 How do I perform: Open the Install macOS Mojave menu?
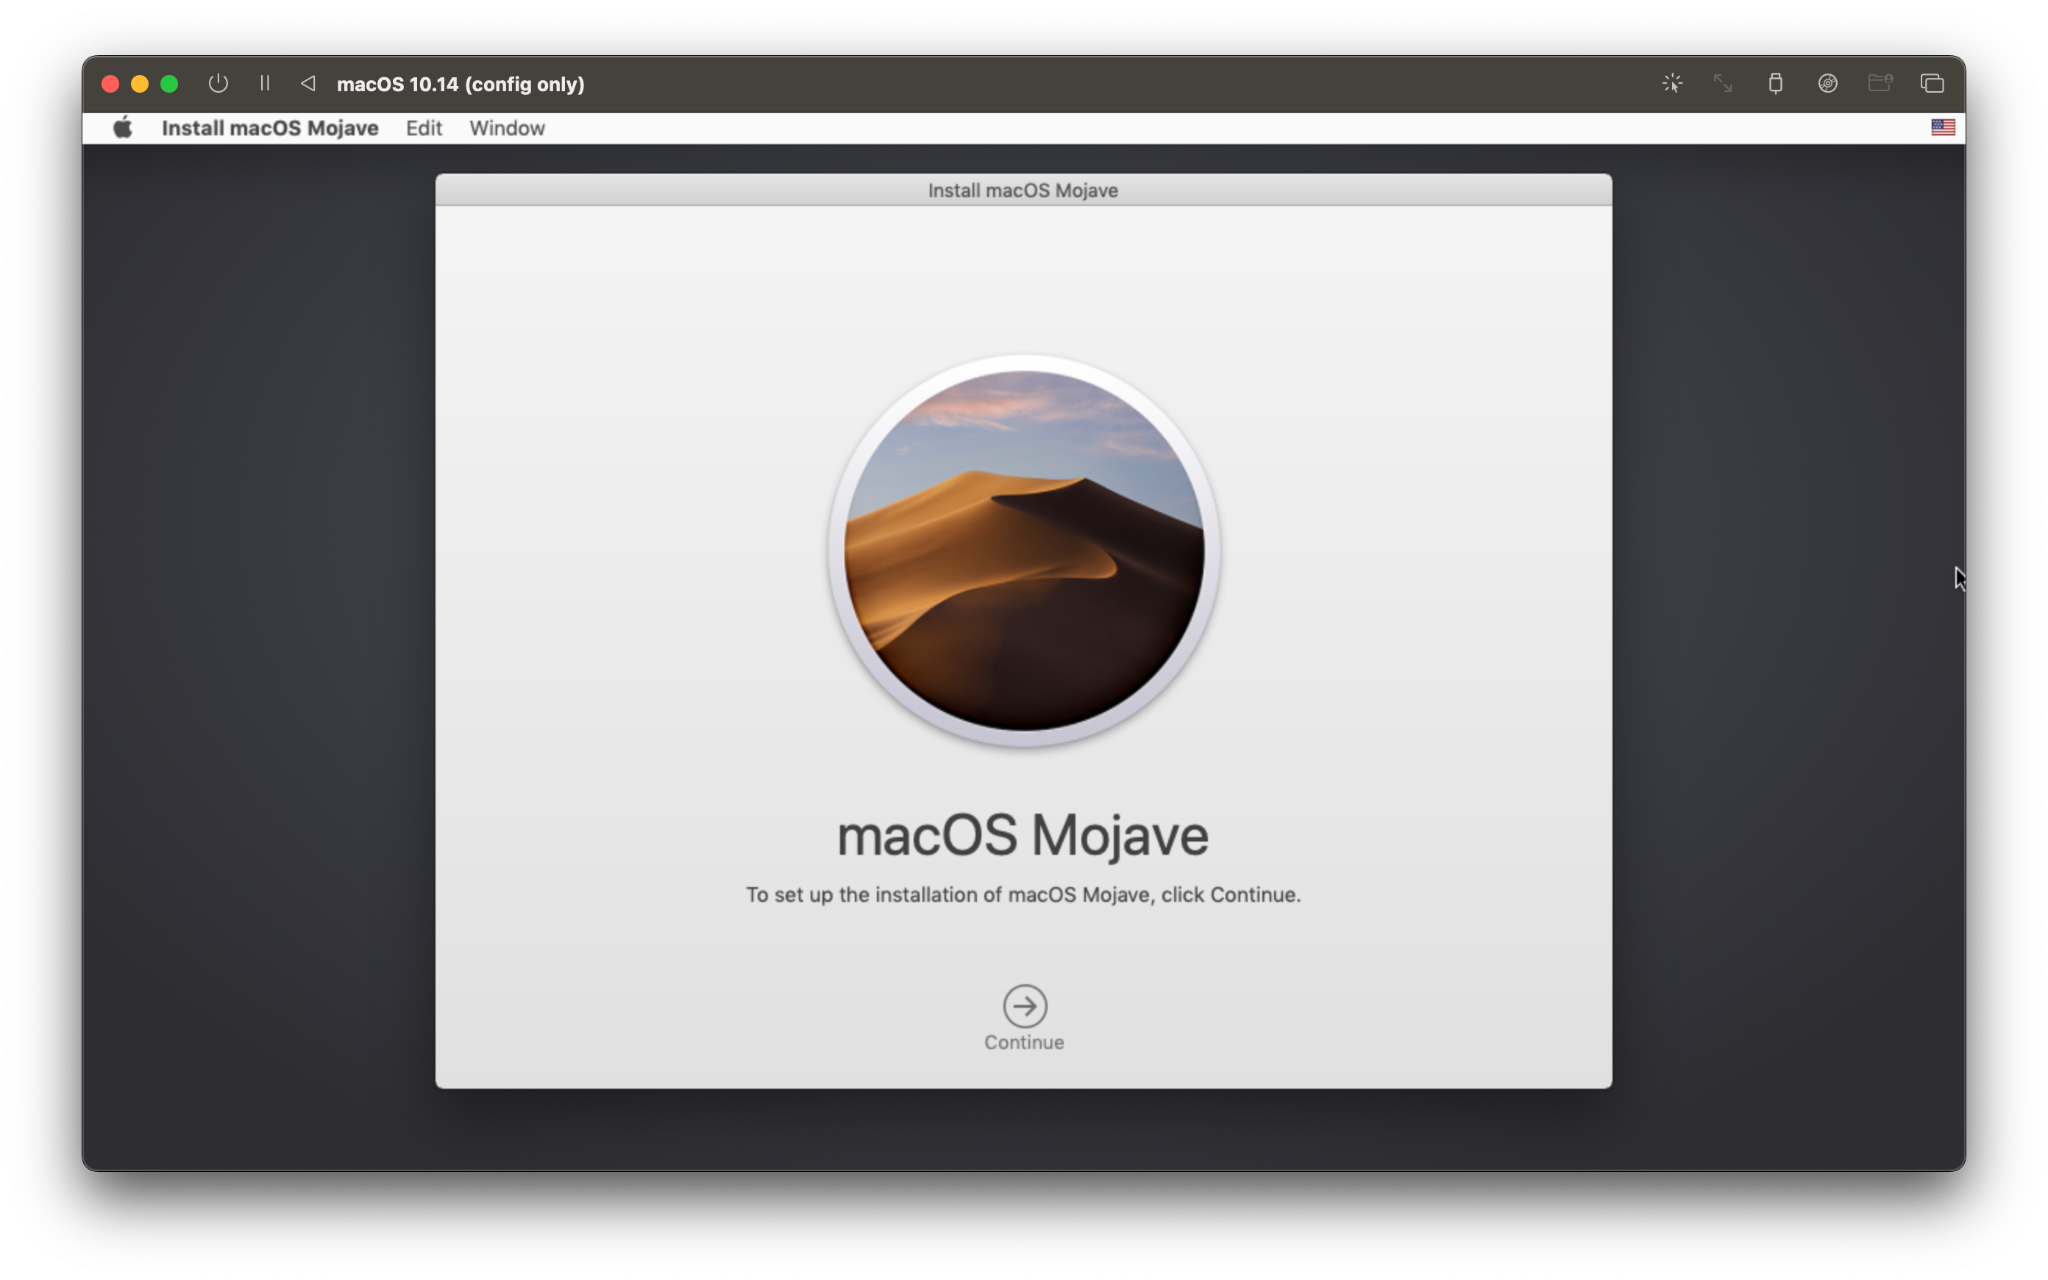pos(271,128)
